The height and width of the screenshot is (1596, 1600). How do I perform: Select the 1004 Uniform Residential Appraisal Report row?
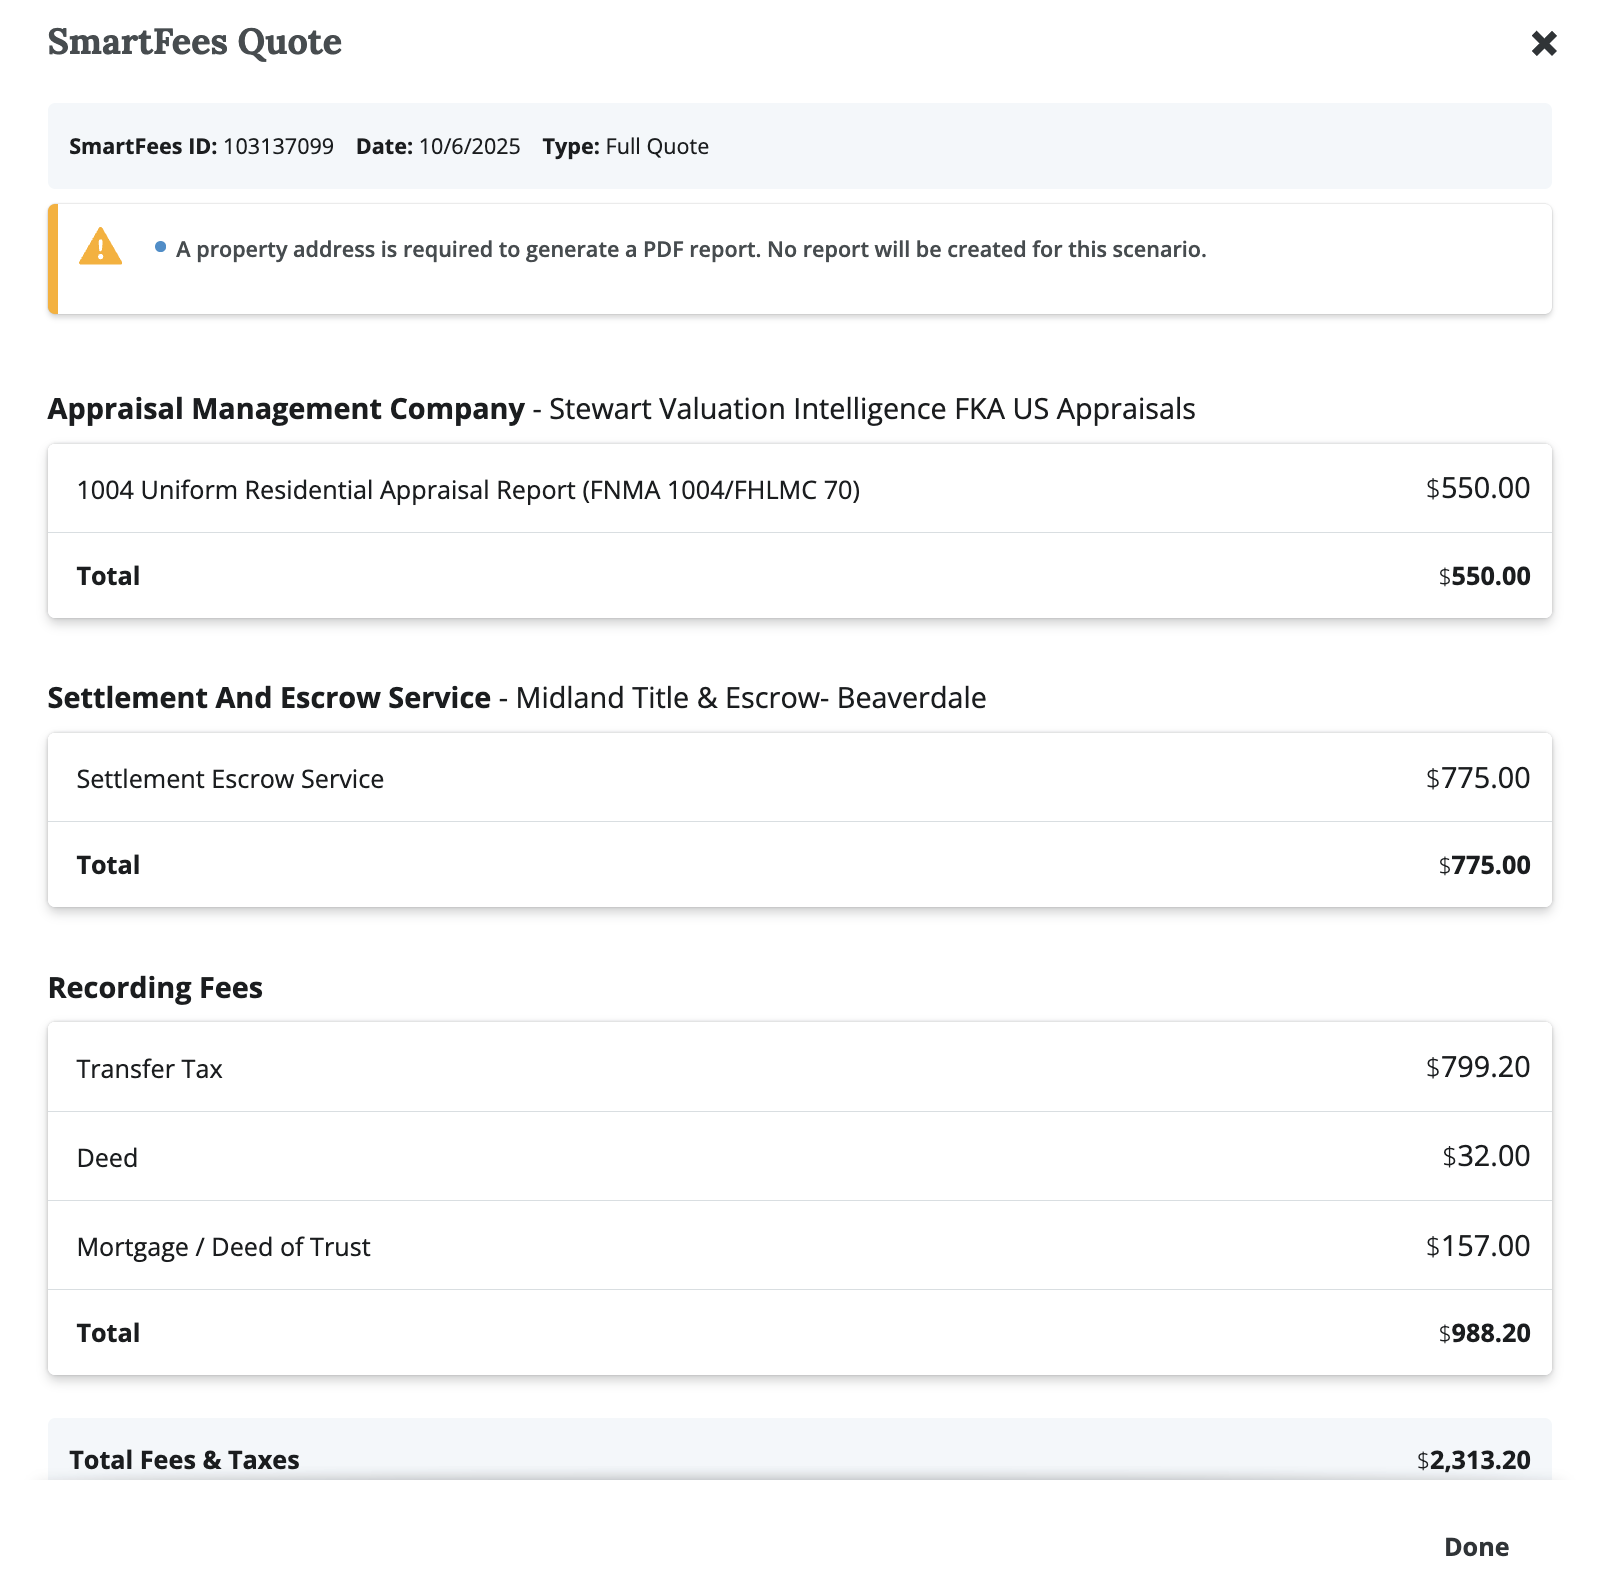click(x=468, y=490)
